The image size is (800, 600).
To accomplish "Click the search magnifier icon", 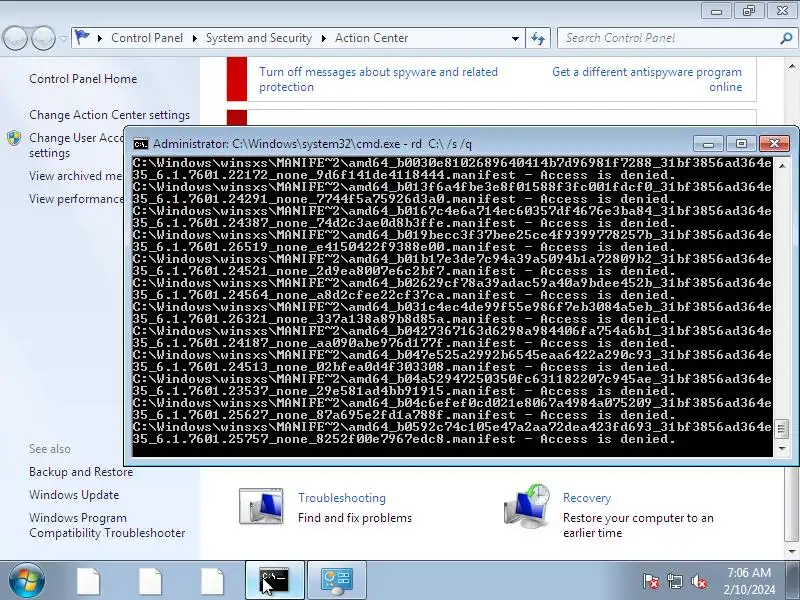I will point(786,38).
